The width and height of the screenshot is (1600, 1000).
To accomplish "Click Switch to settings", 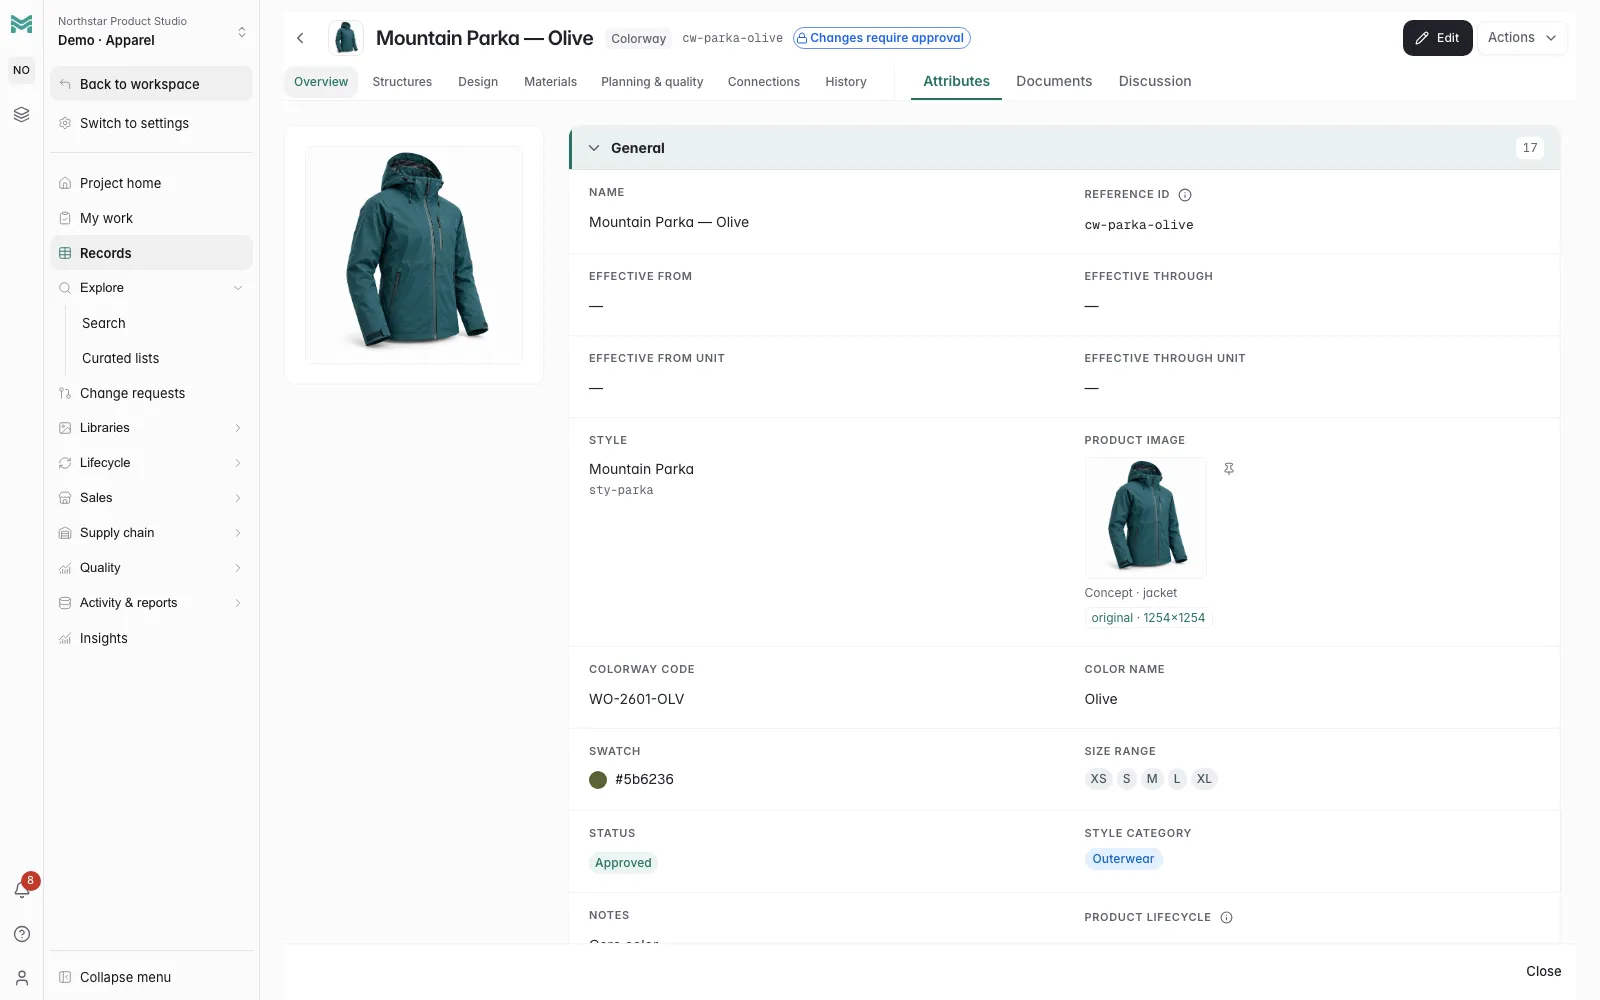I will [x=151, y=123].
